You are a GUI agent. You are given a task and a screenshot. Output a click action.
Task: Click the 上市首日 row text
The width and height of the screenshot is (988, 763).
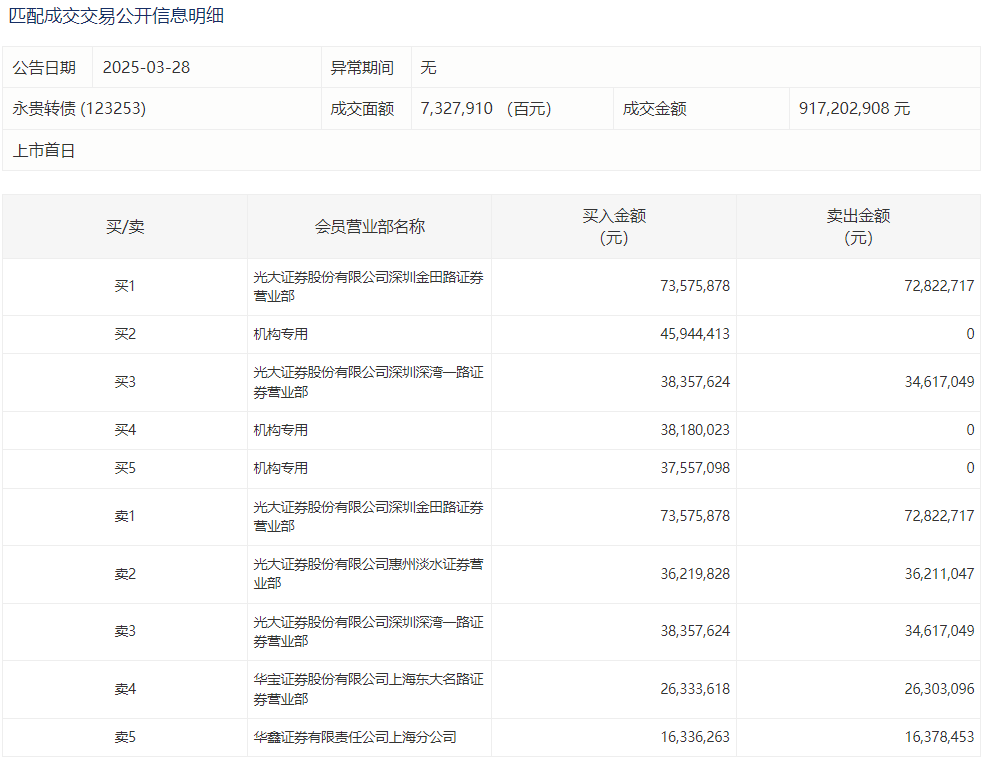coord(44,151)
